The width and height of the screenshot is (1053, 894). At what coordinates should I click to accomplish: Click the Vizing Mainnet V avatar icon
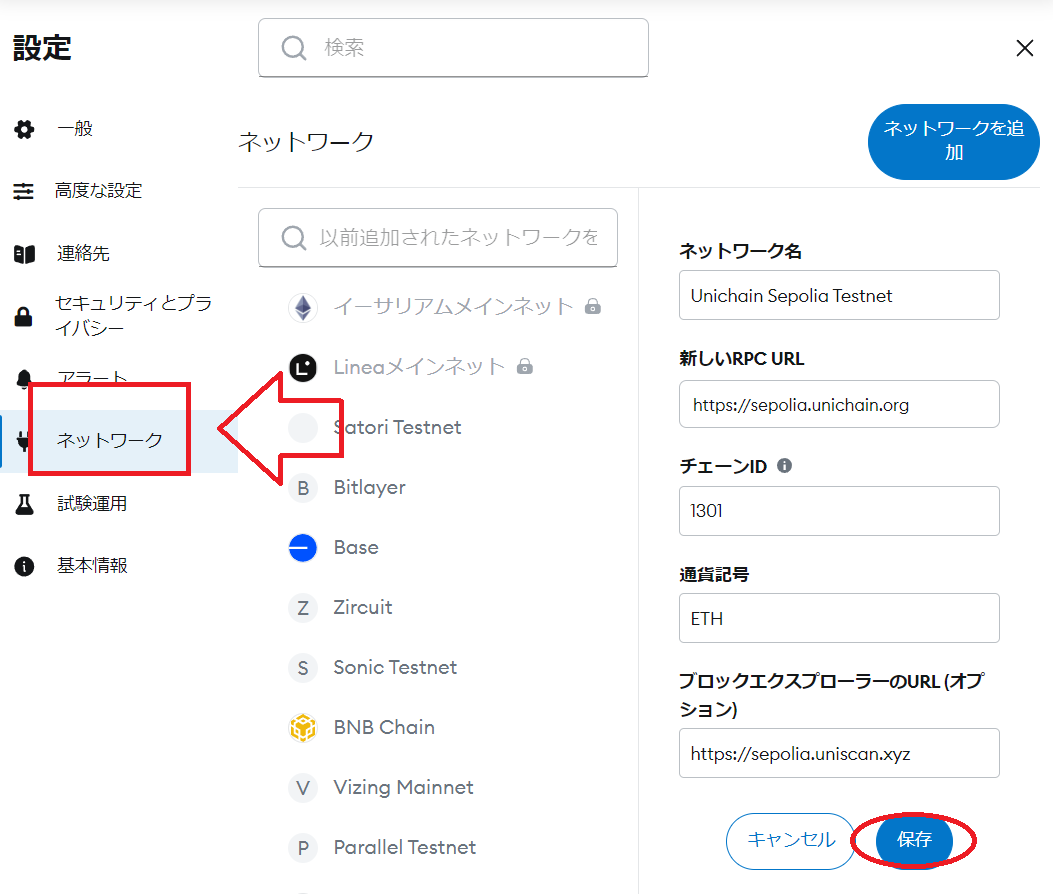tap(303, 788)
